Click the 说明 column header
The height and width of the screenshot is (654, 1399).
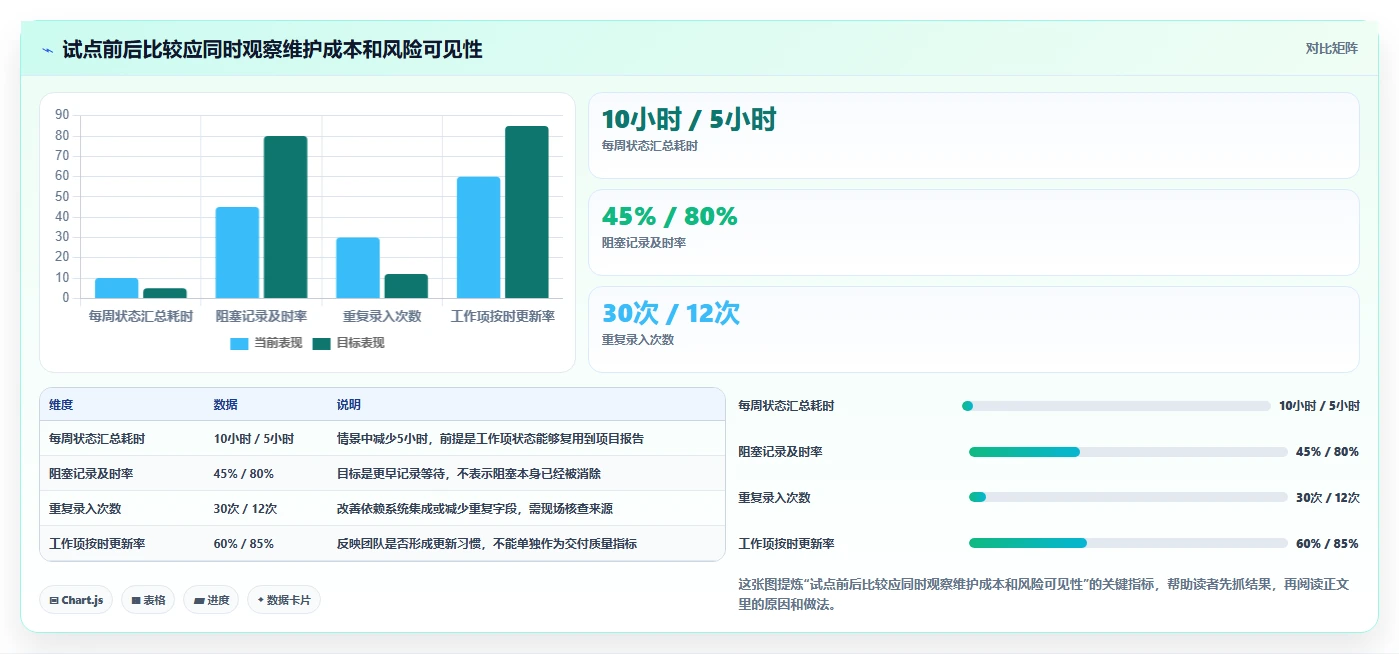click(x=349, y=405)
